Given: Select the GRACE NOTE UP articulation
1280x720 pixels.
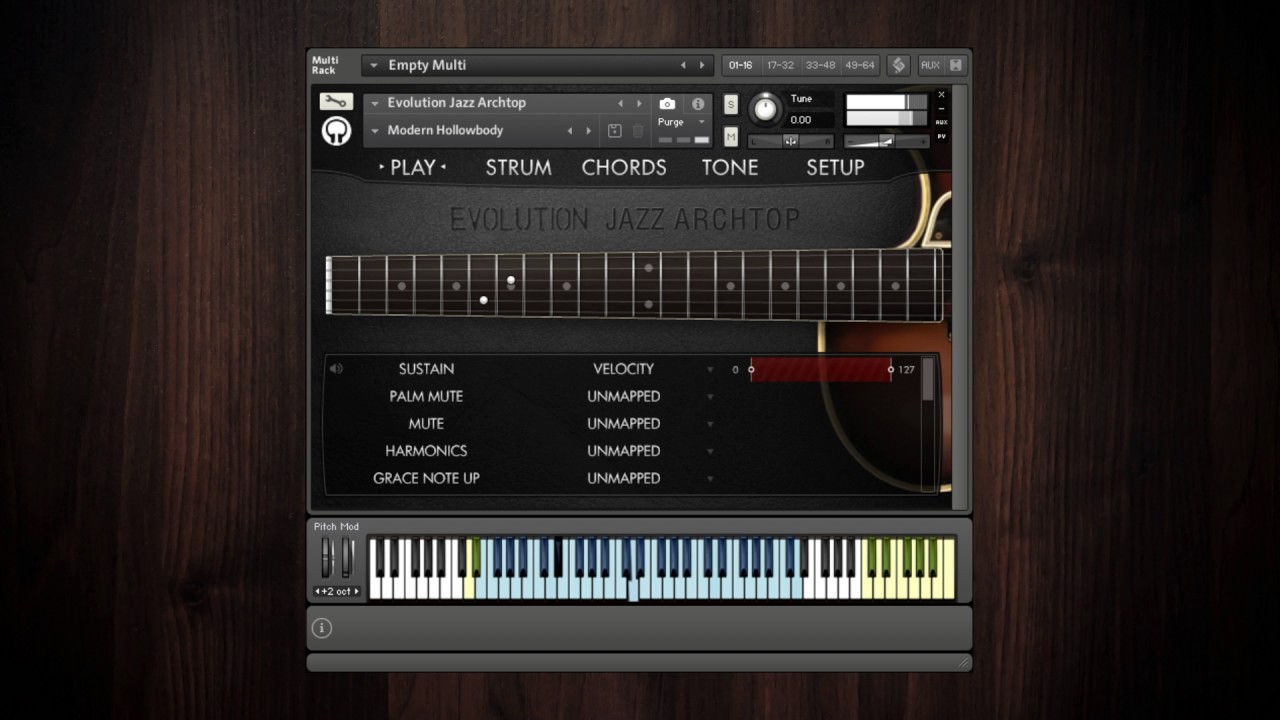Looking at the screenshot, I should coord(426,478).
